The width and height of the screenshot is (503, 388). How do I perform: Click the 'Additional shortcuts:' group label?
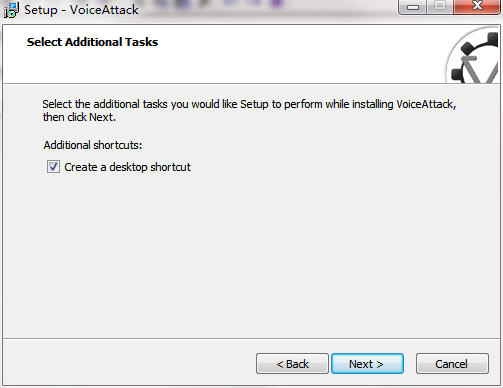[x=93, y=145]
